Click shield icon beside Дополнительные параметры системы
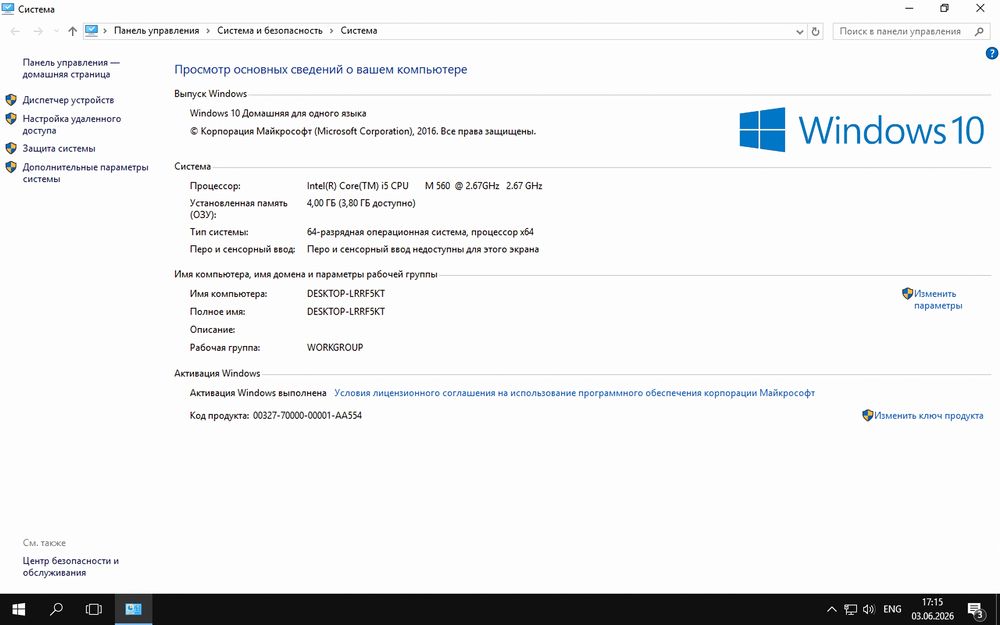 coord(11,167)
